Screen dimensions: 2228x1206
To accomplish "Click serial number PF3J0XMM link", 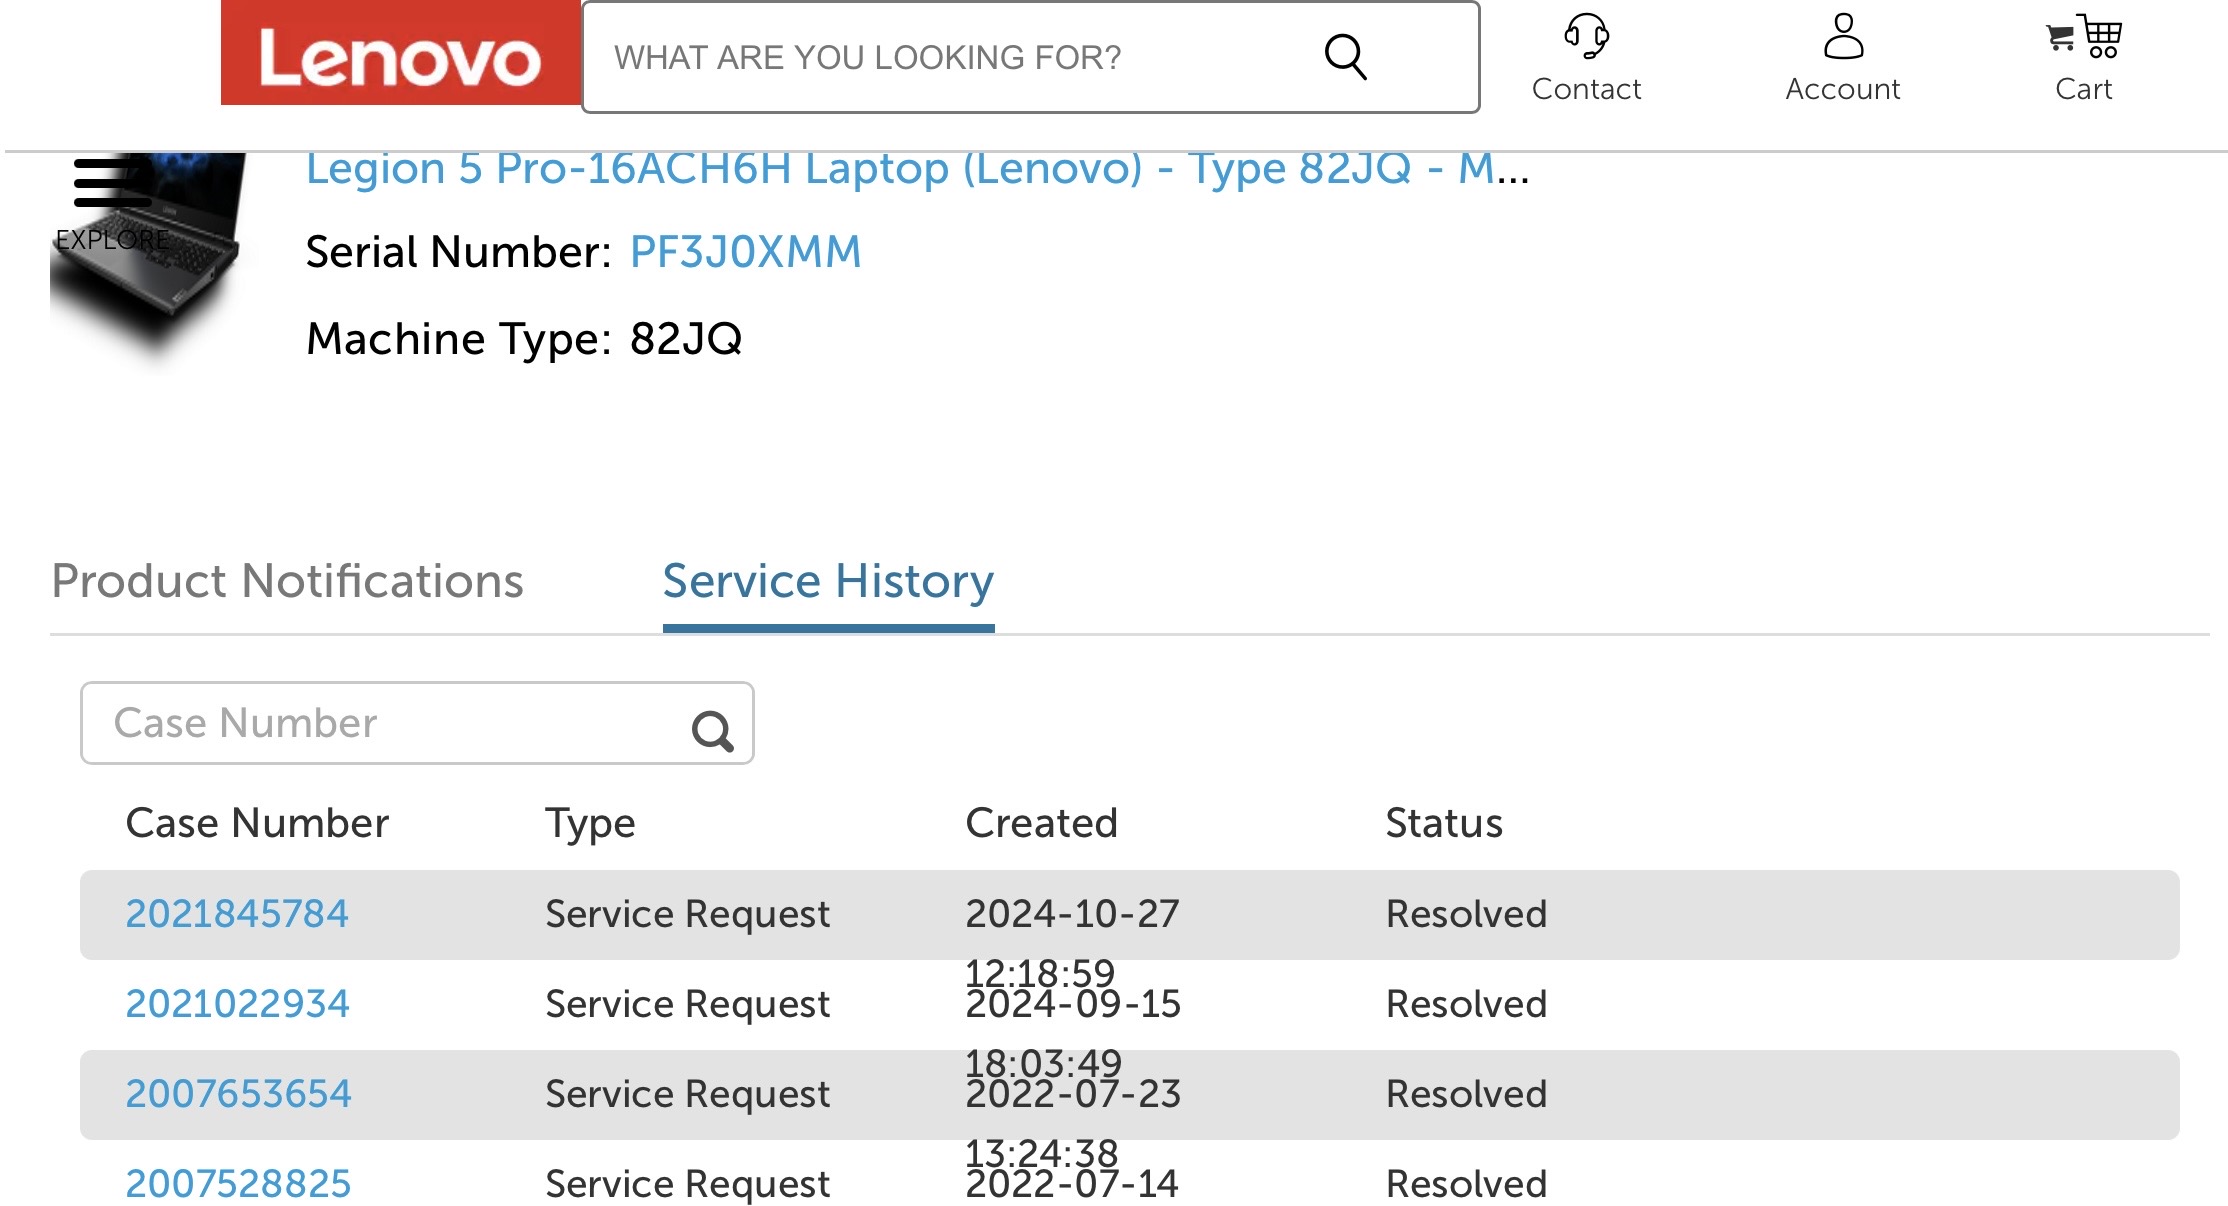I will pos(745,252).
